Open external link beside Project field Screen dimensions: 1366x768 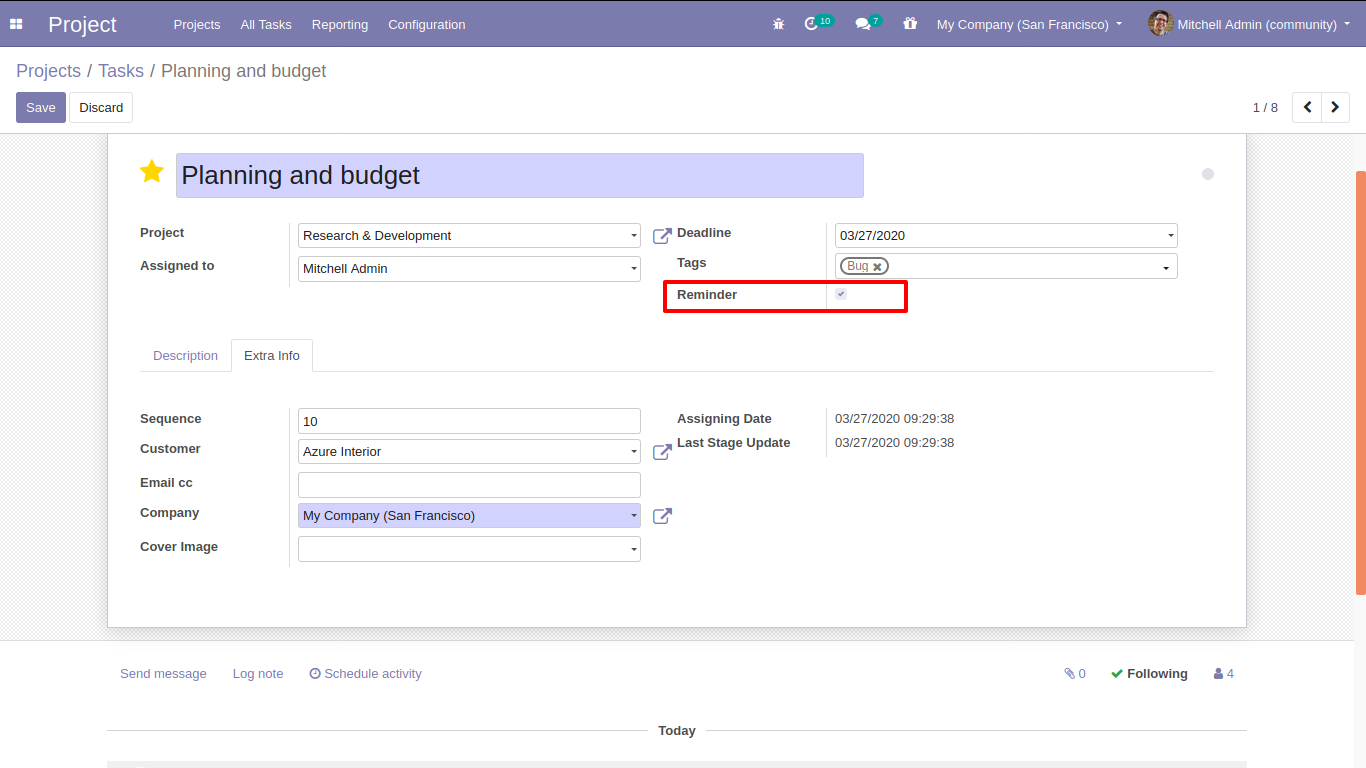[662, 236]
